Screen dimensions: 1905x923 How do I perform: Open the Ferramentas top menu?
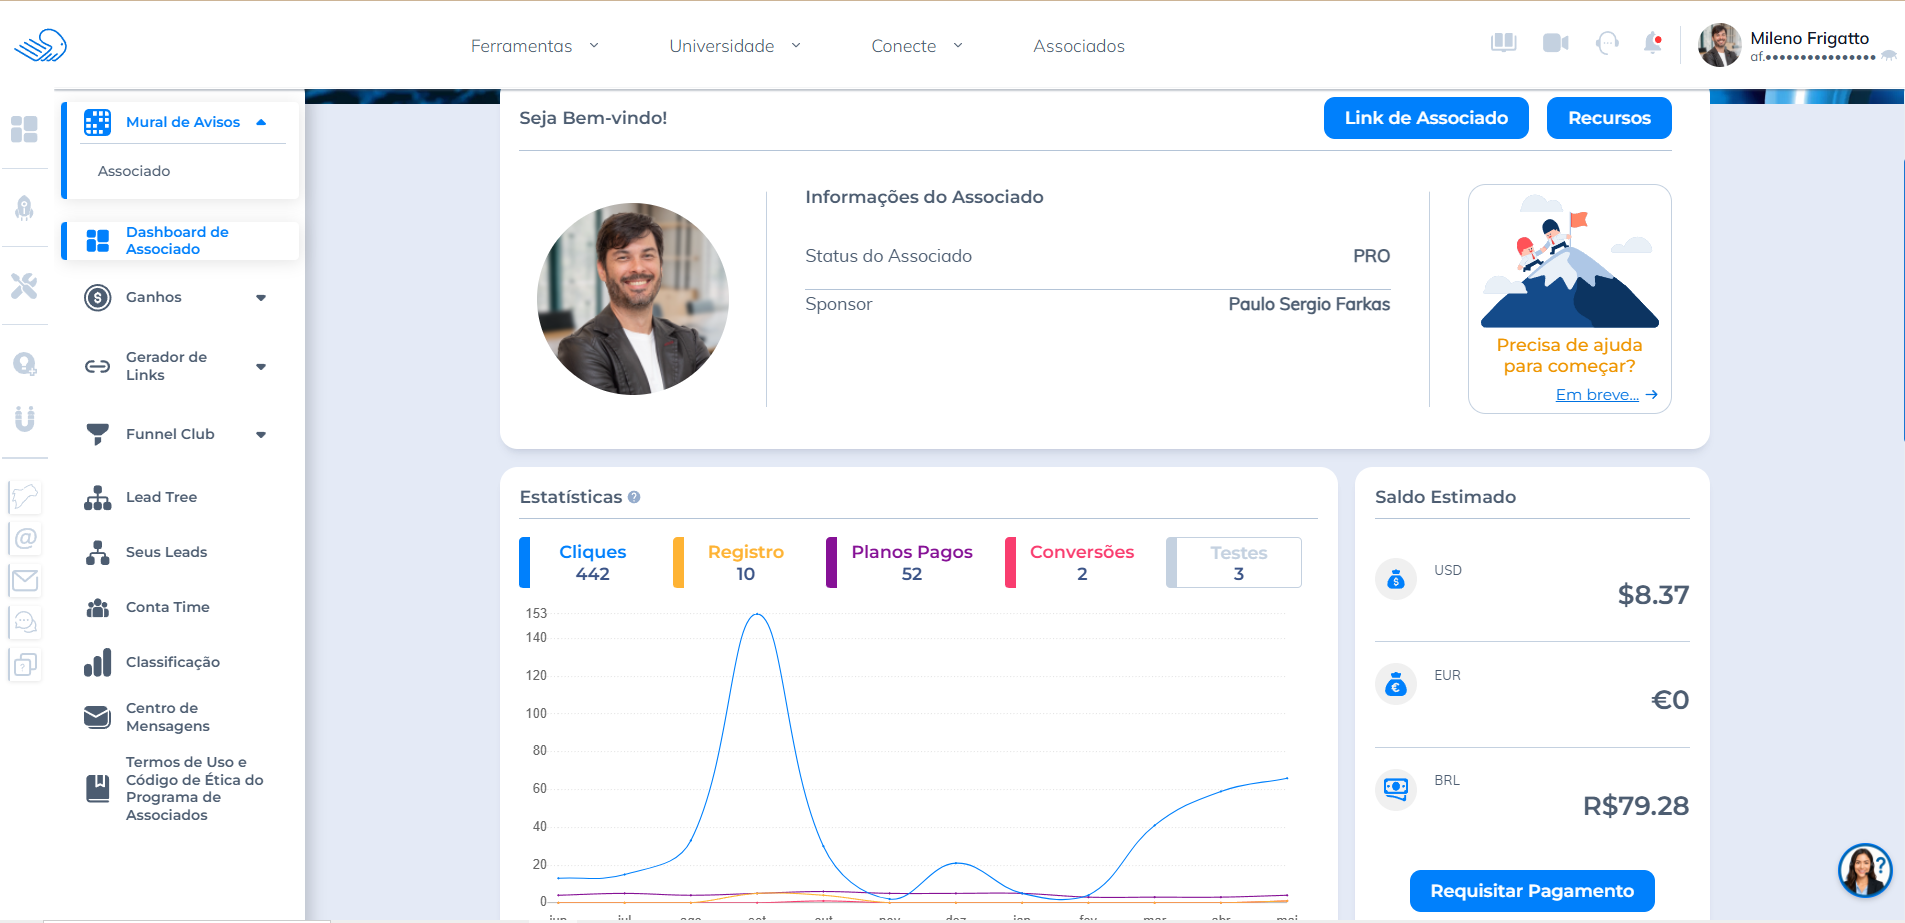[534, 46]
